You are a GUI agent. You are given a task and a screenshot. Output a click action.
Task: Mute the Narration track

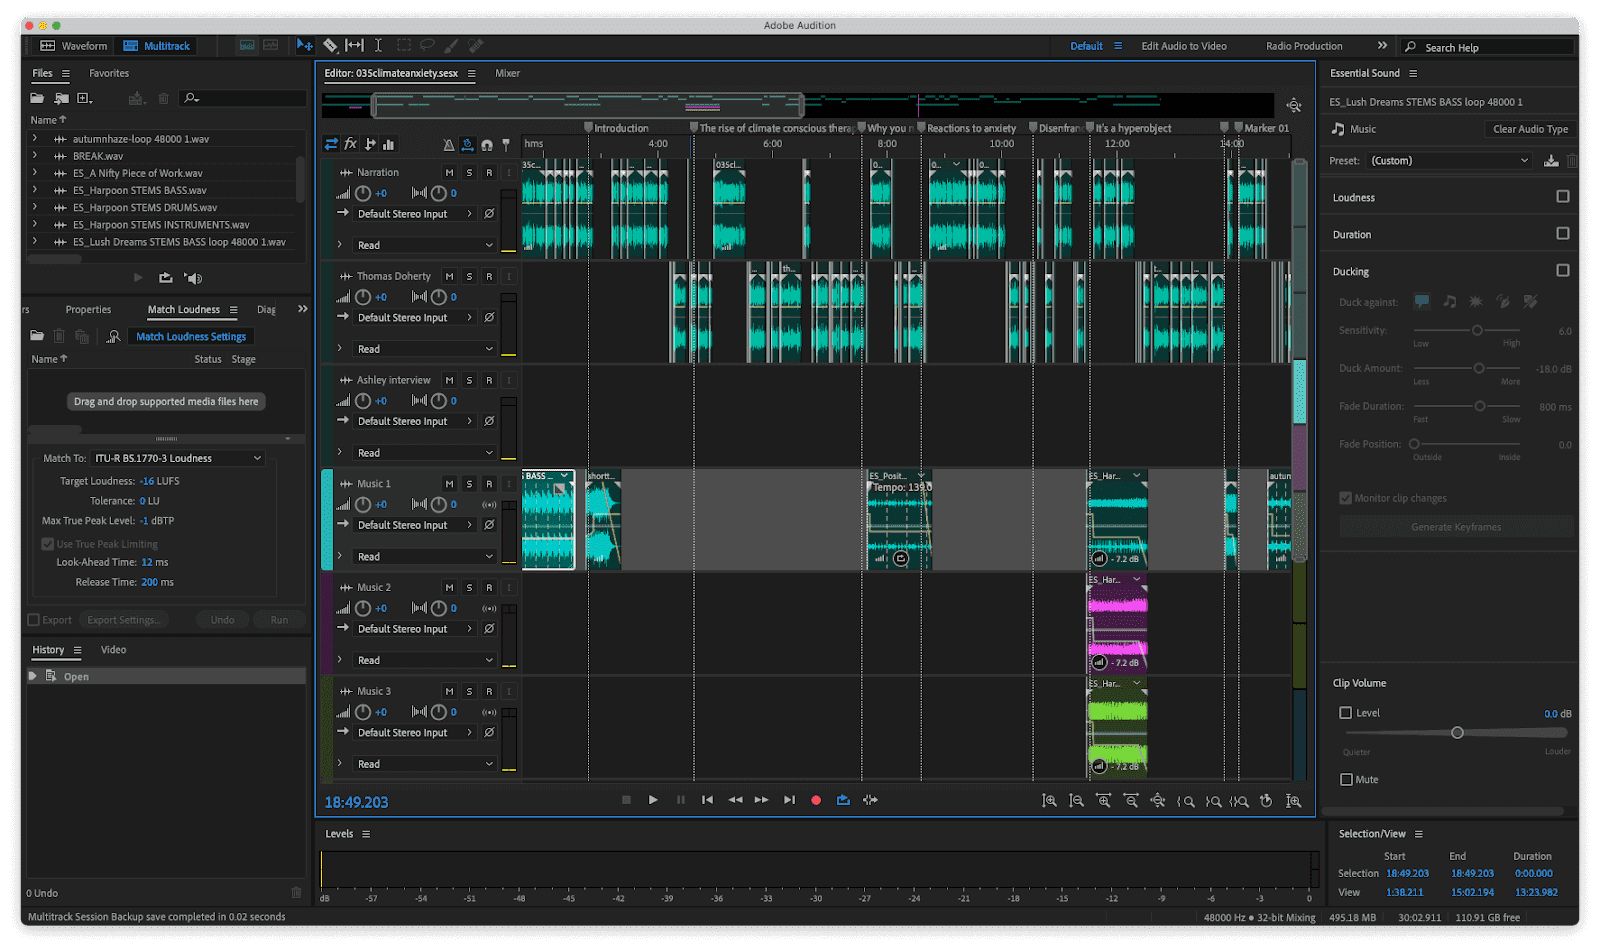coord(448,172)
